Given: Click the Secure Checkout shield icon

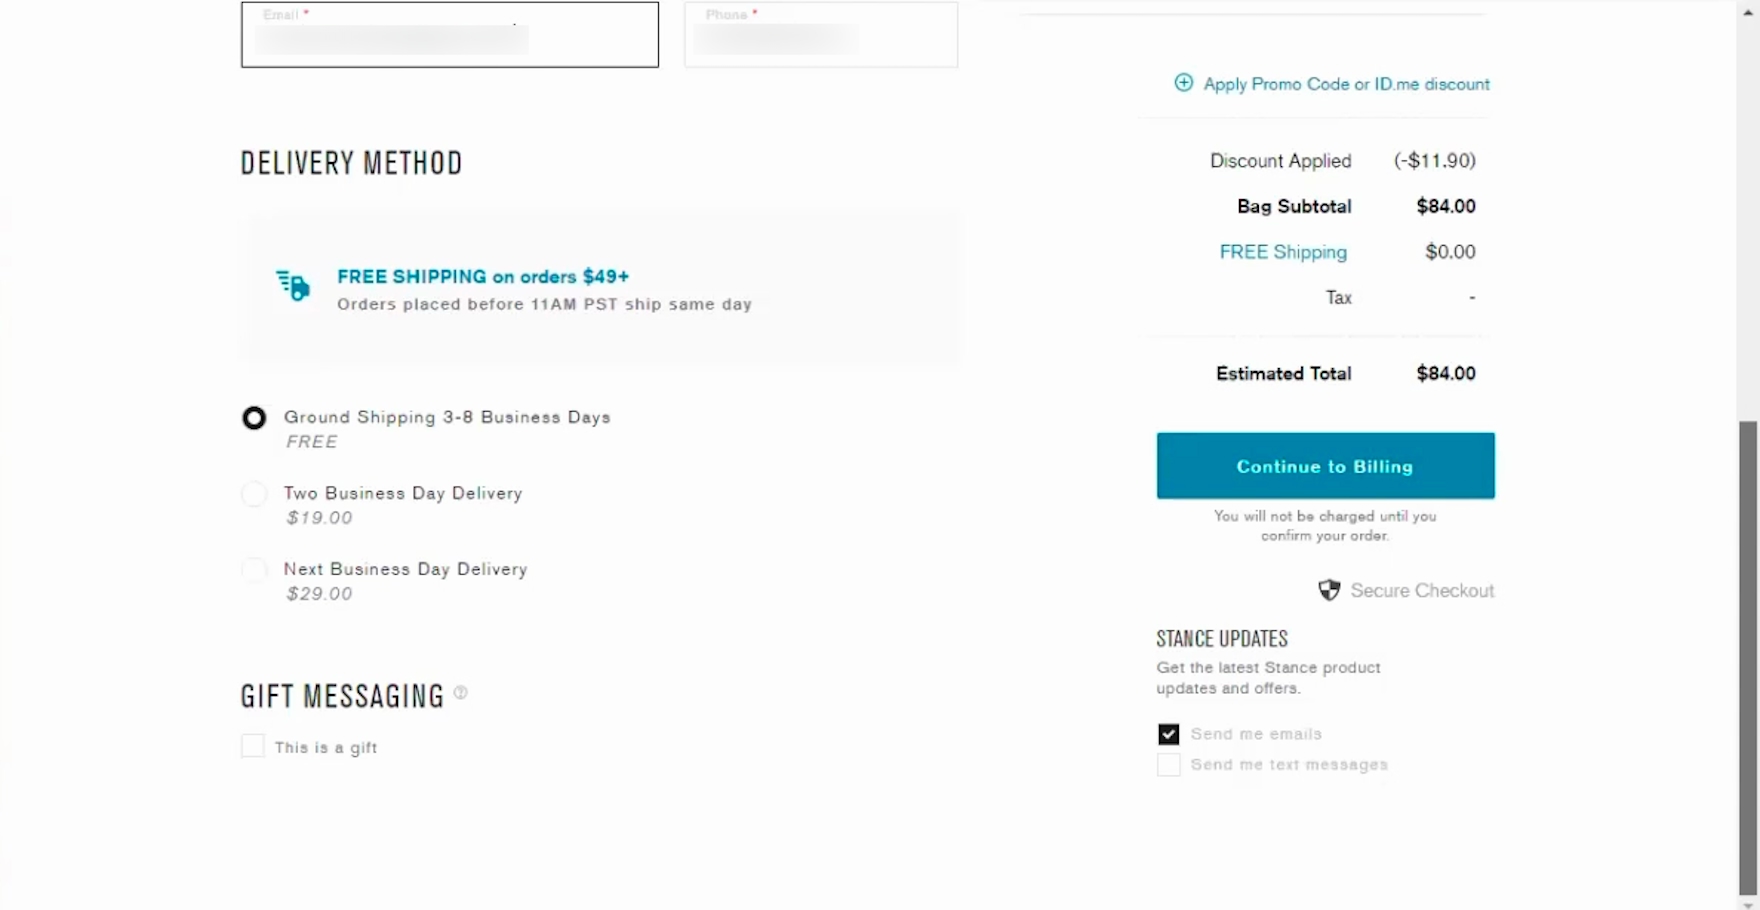Looking at the screenshot, I should pyautogui.click(x=1329, y=590).
